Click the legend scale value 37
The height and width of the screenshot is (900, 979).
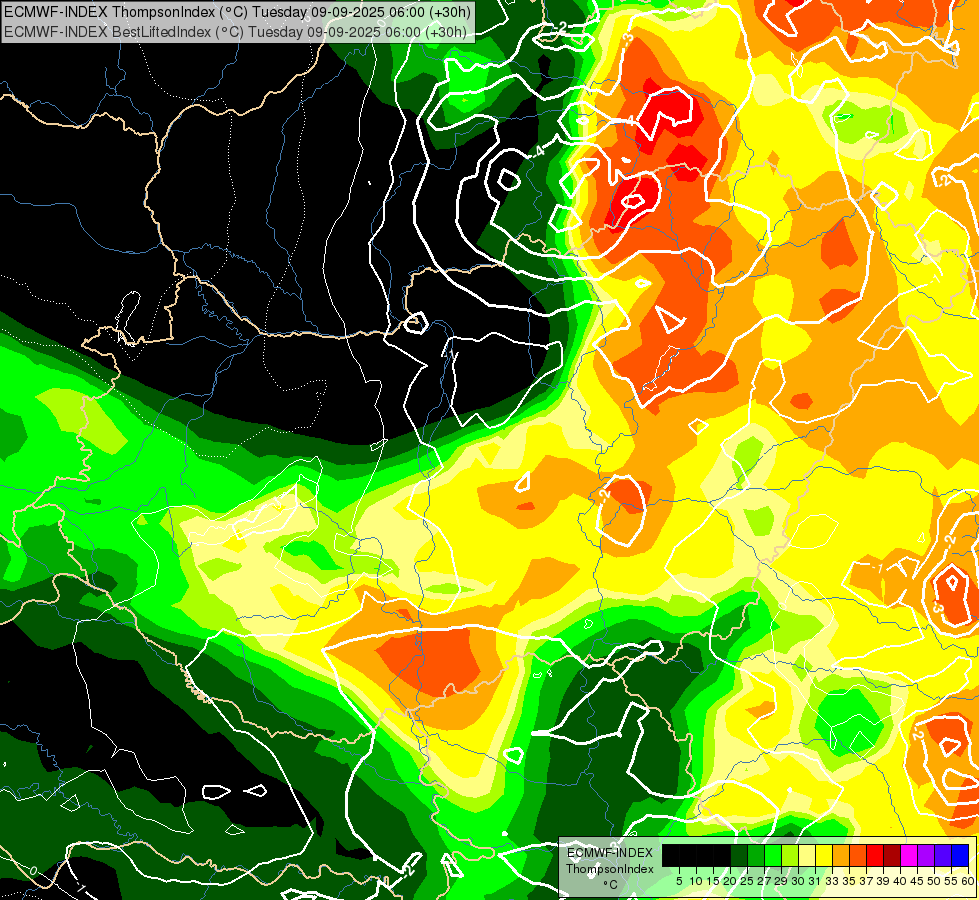point(867,881)
